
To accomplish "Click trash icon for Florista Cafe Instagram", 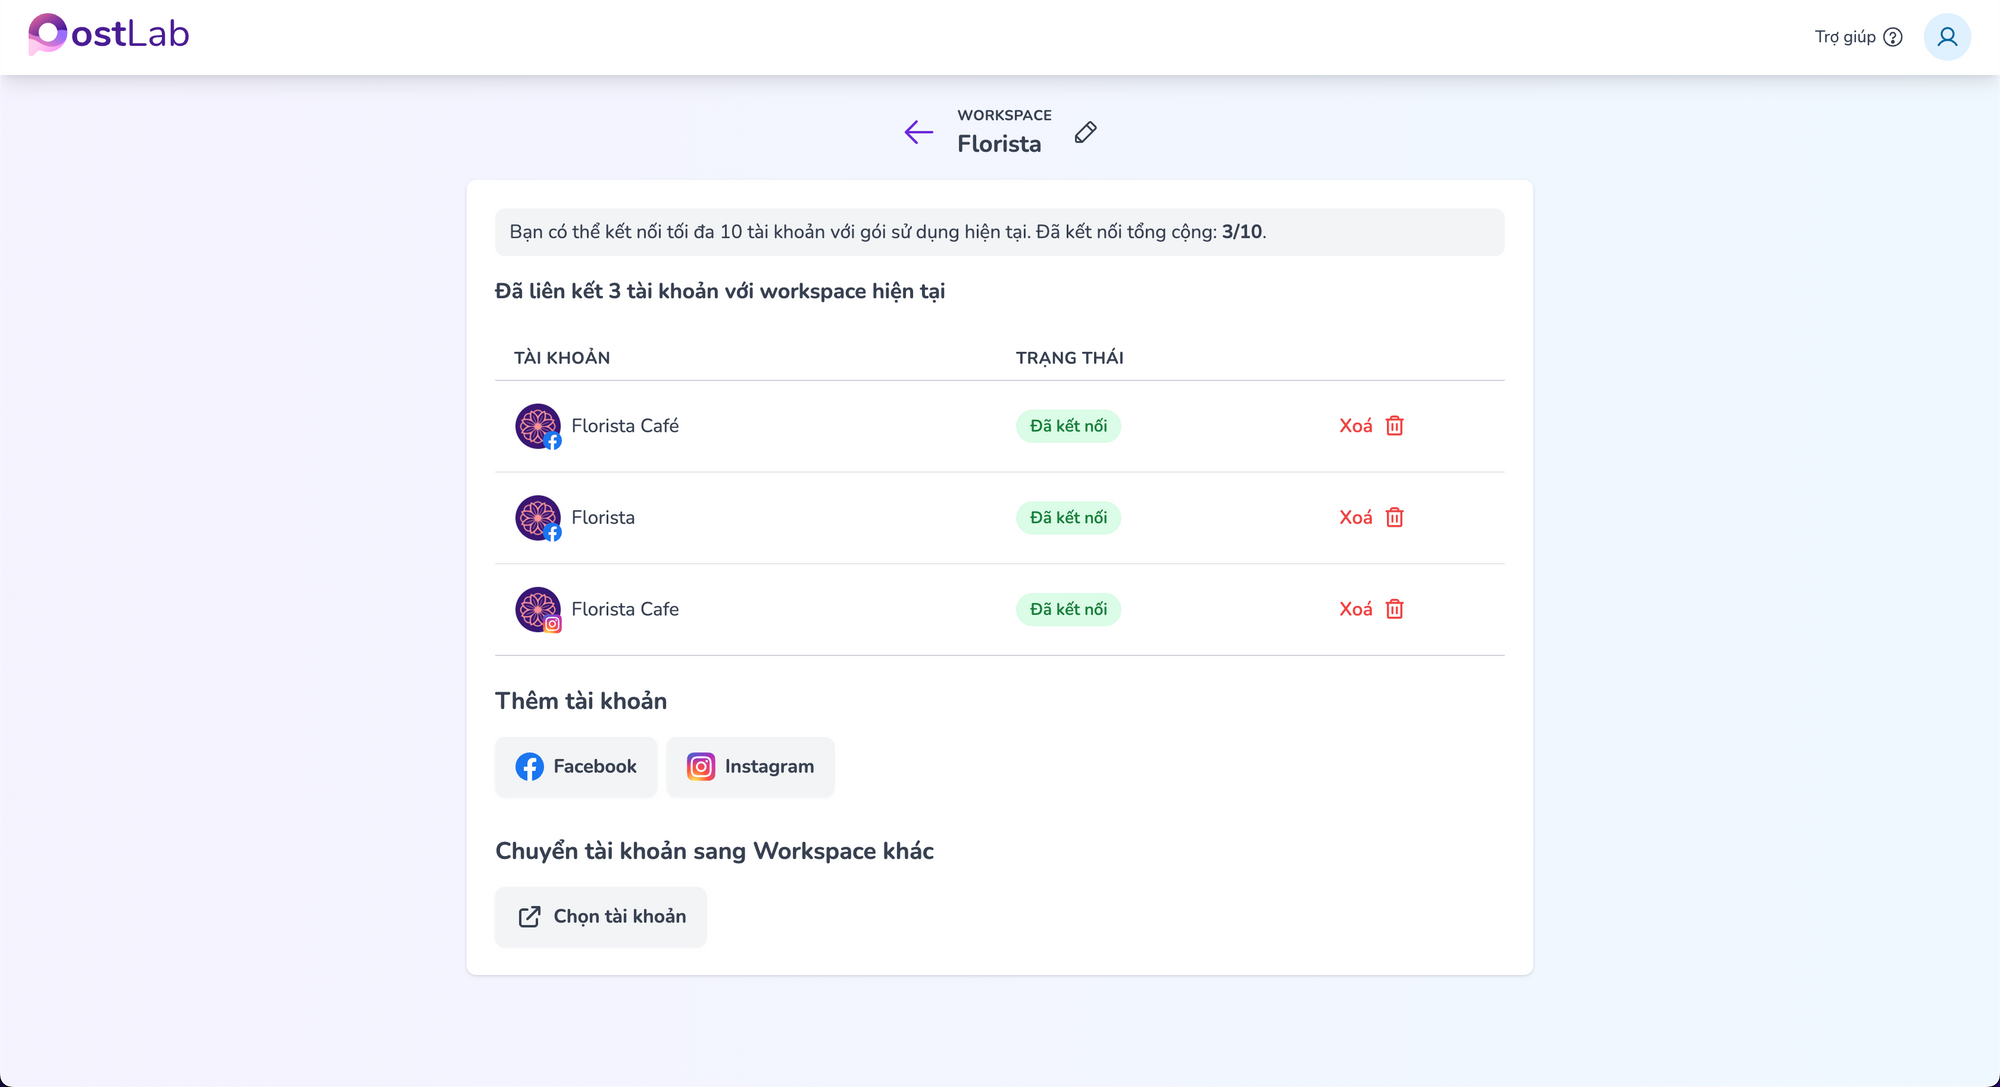I will (1394, 609).
